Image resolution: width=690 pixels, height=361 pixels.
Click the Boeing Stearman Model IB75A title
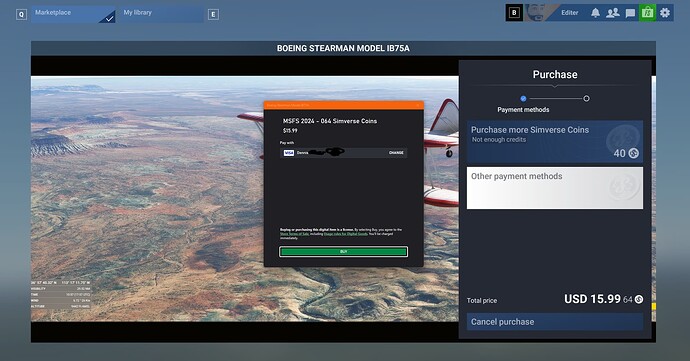point(343,48)
